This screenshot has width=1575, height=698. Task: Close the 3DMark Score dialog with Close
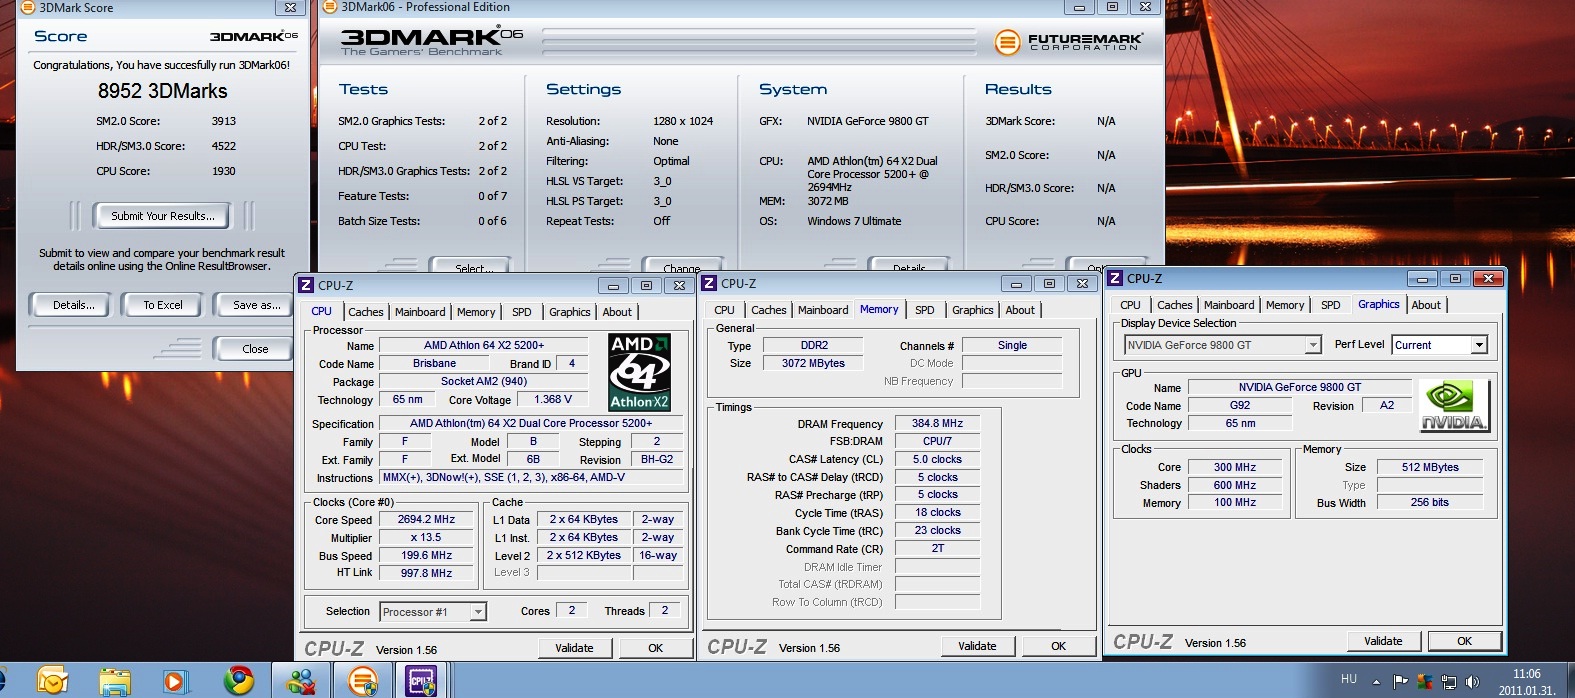point(255,349)
